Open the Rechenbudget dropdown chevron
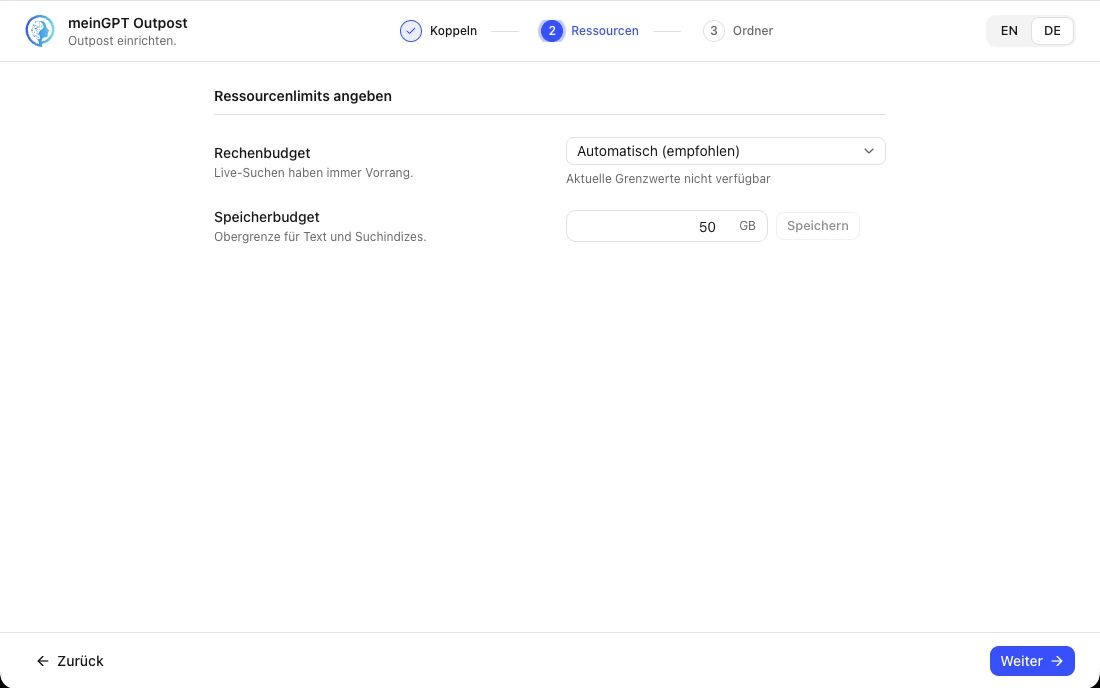Viewport: 1100px width, 688px height. 868,151
